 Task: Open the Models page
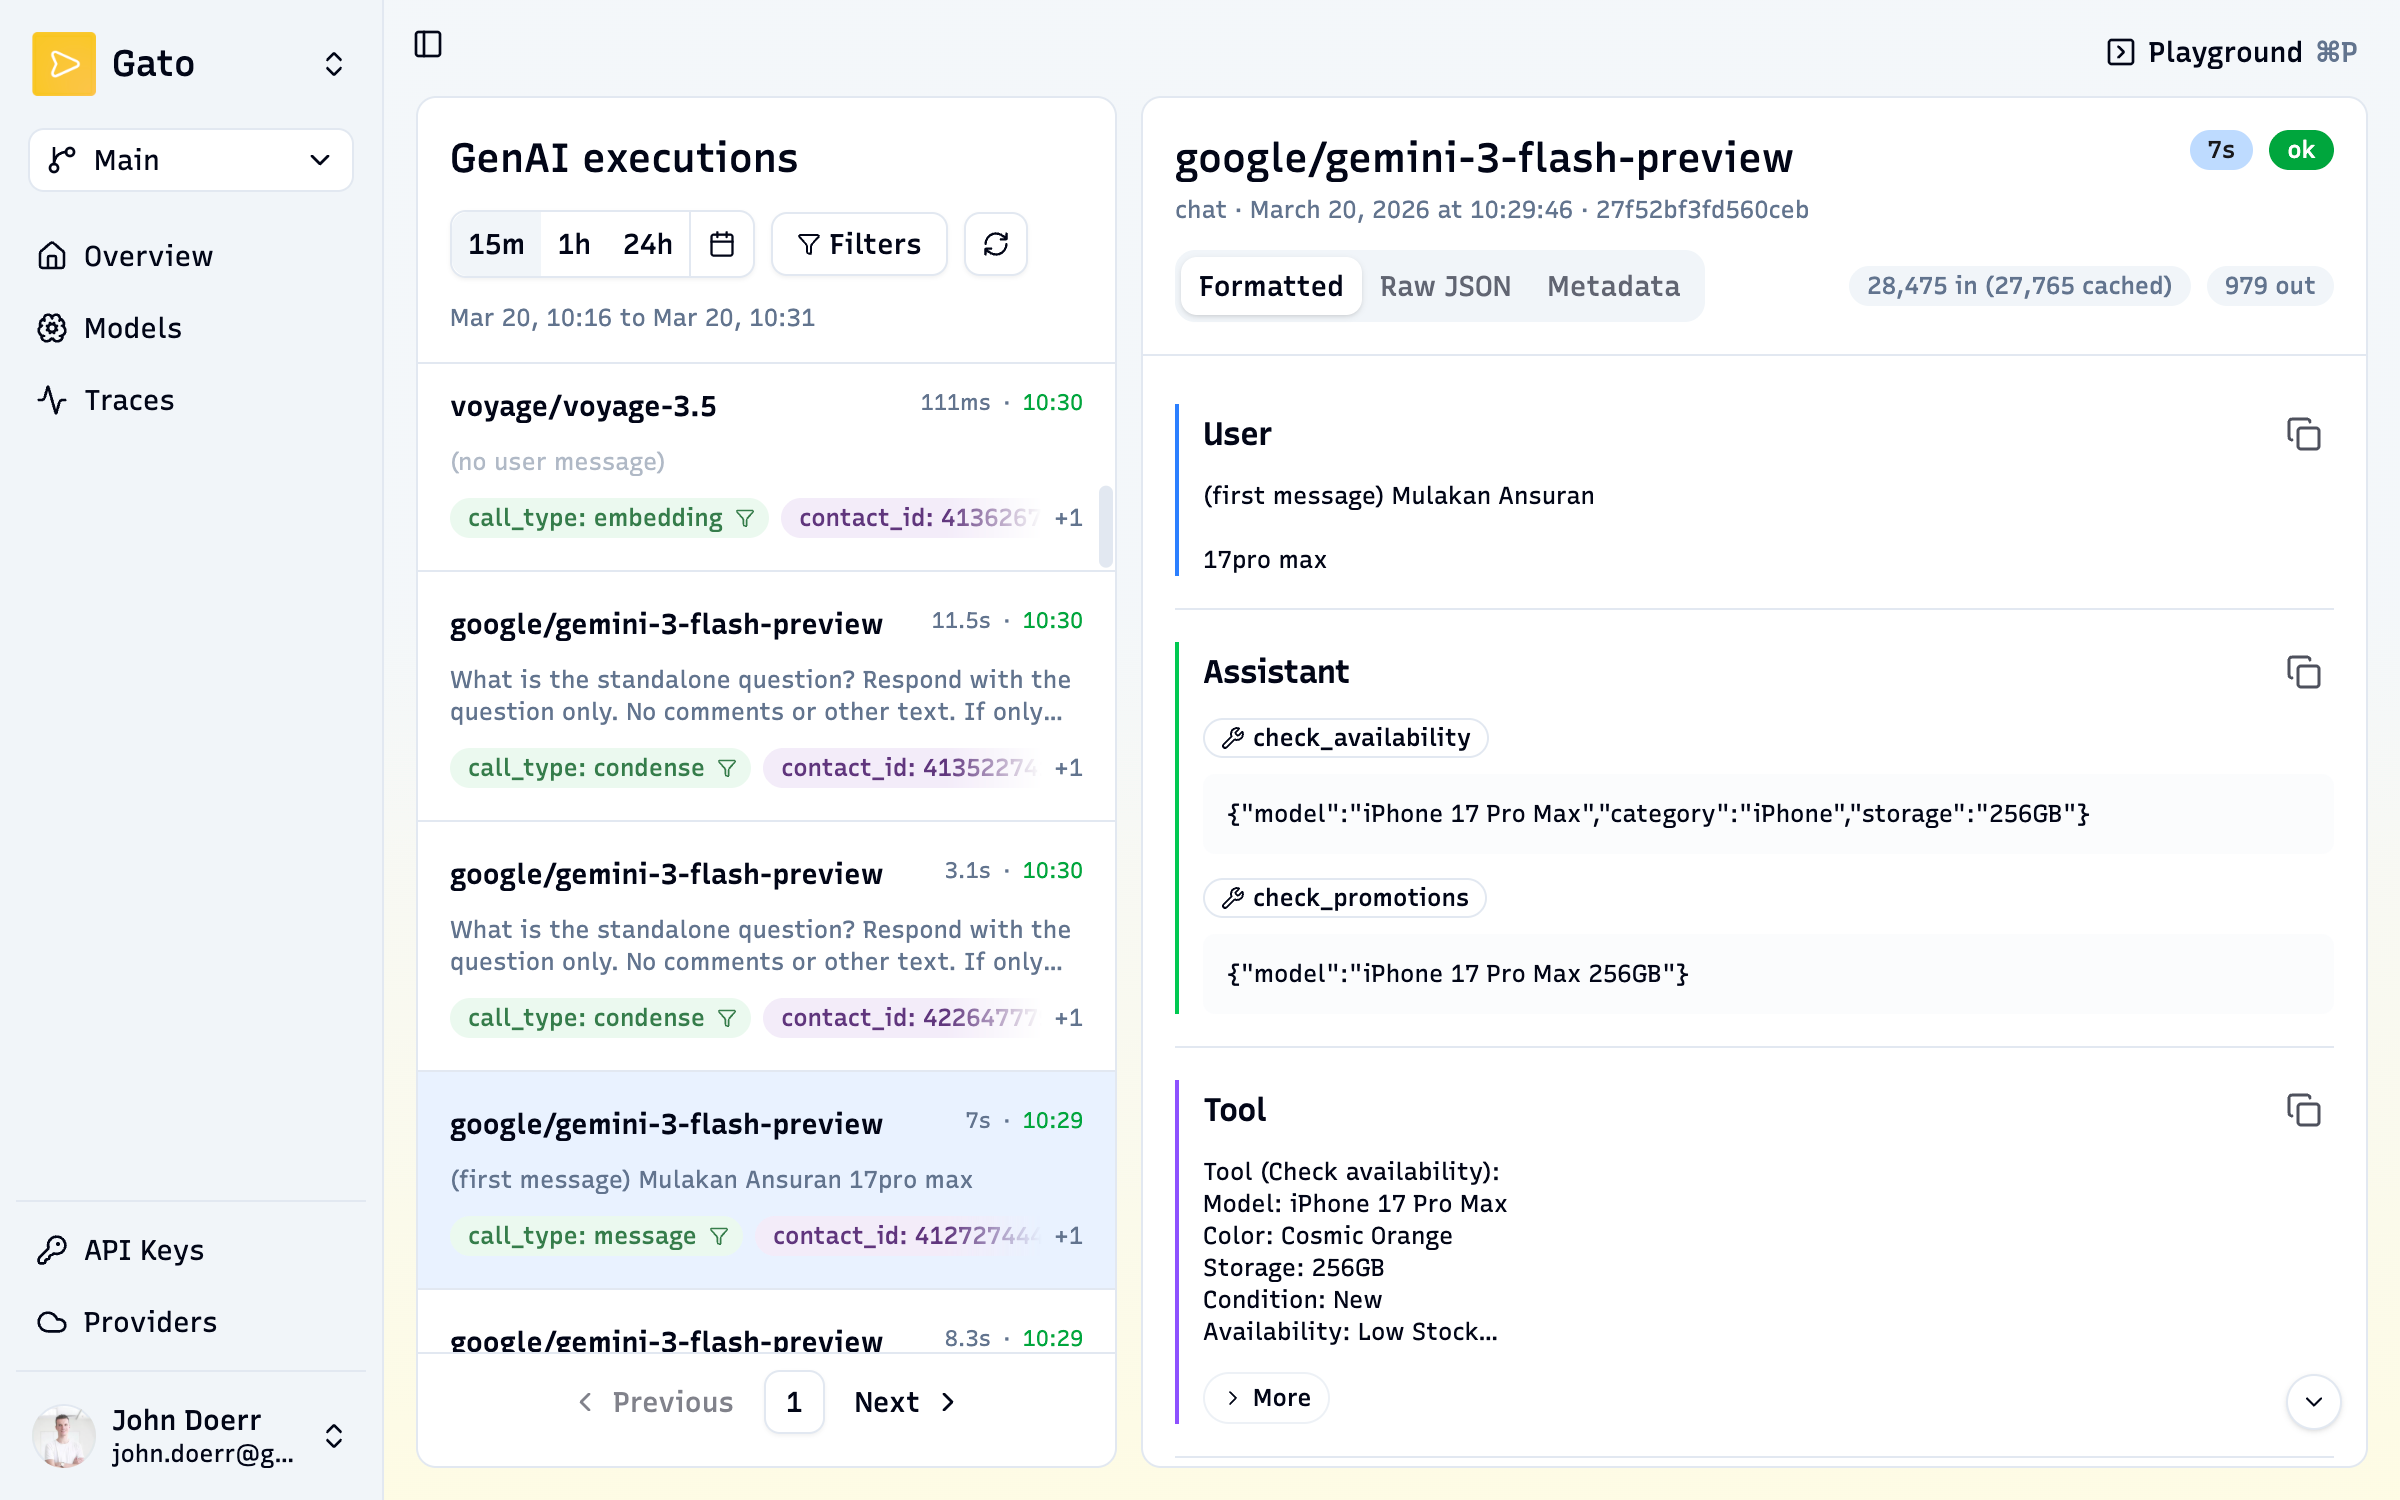(132, 328)
